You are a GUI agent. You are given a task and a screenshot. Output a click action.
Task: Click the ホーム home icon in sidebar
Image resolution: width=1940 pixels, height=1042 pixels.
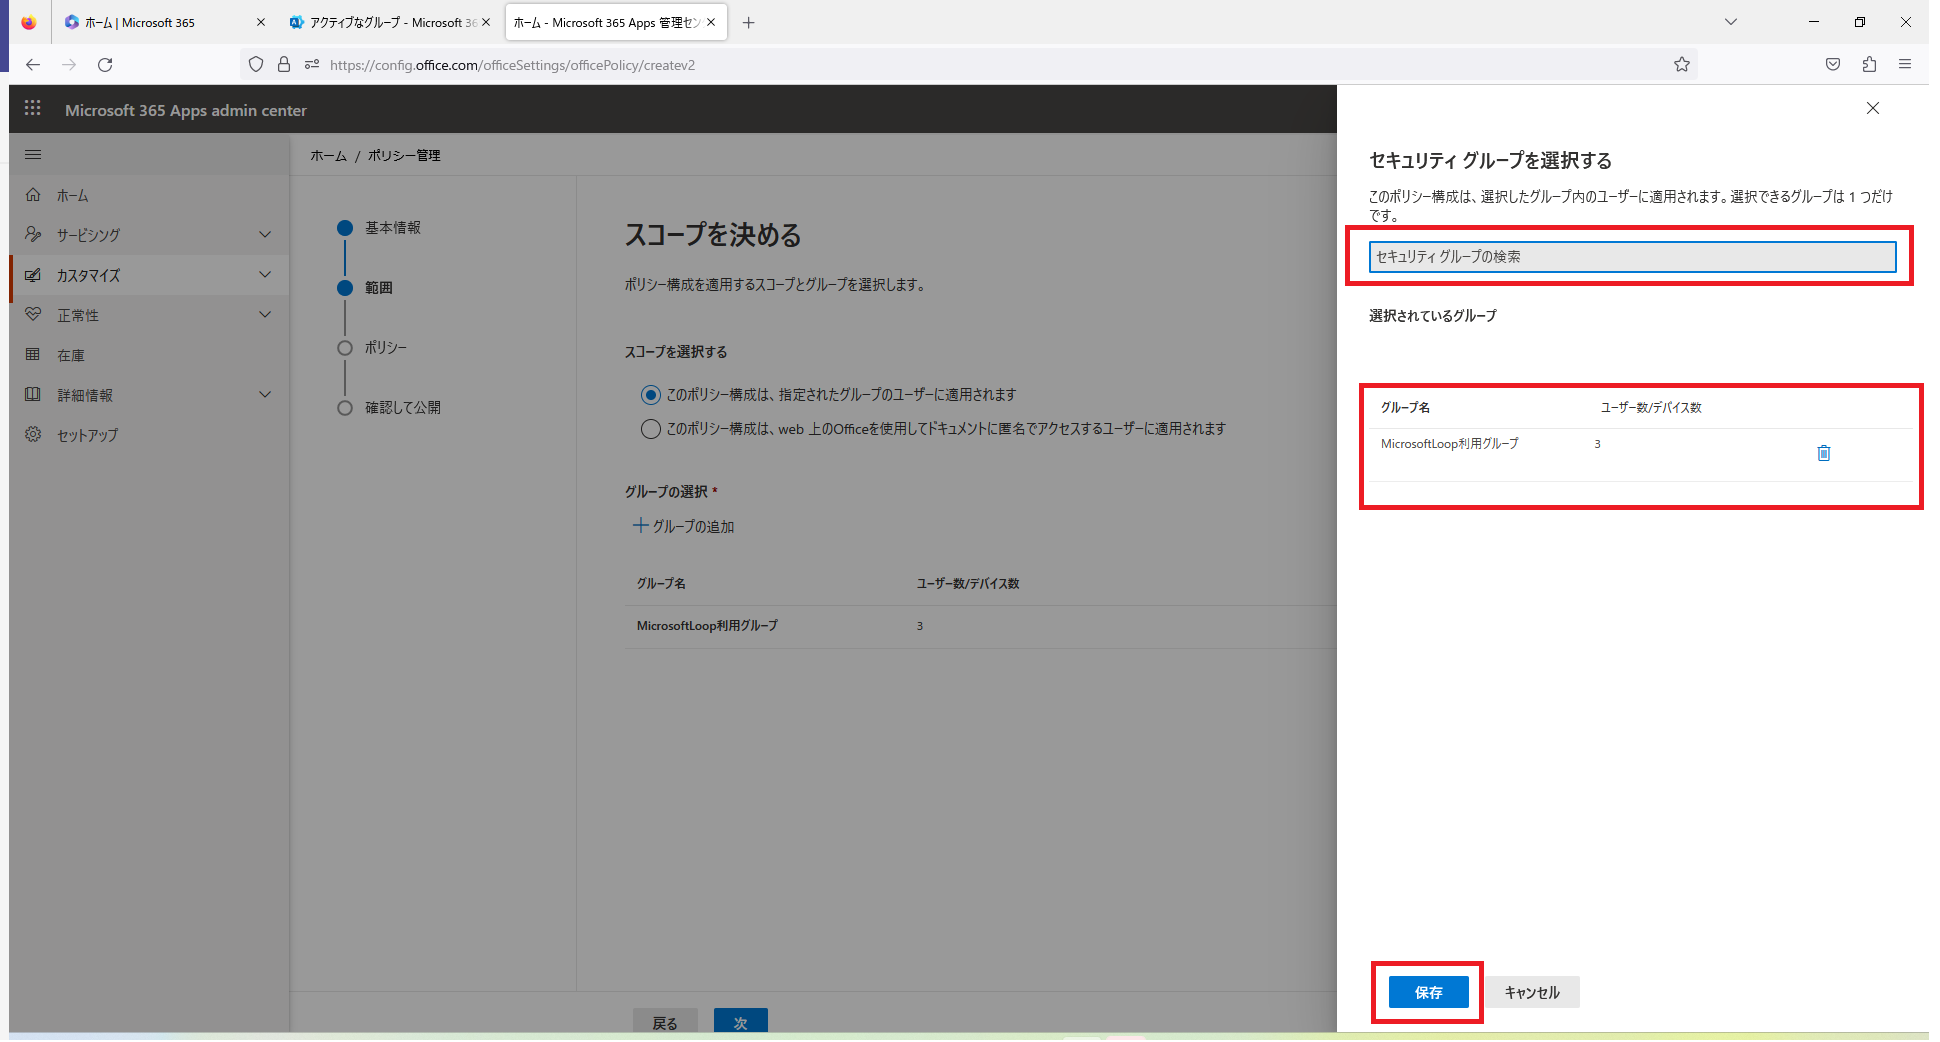pyautogui.click(x=33, y=195)
